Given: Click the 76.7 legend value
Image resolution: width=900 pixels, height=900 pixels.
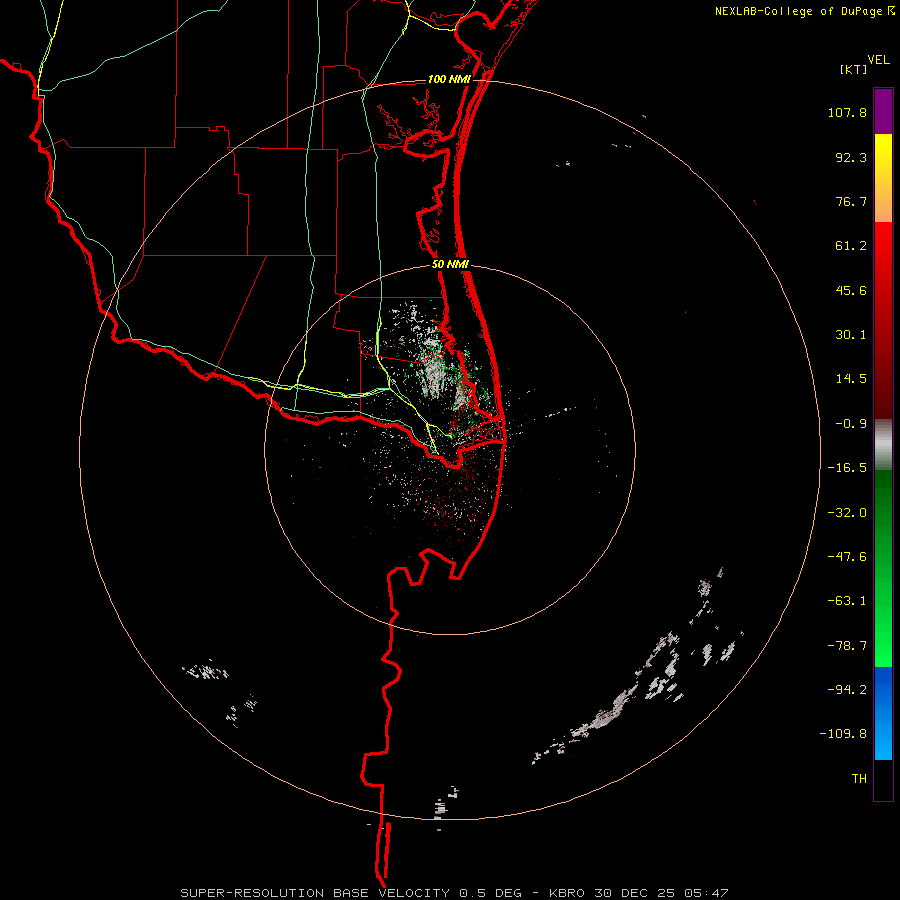Looking at the screenshot, I should 851,201.
